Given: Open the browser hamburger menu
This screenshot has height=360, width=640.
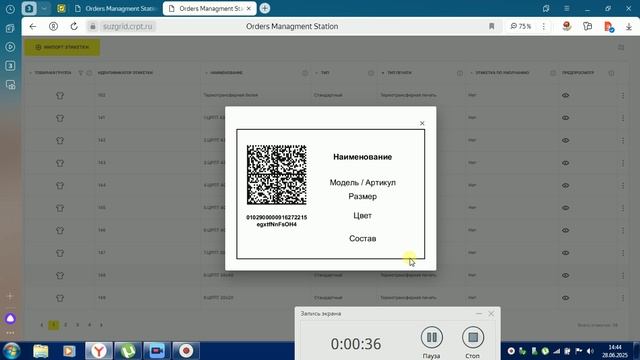Looking at the screenshot, I should click(567, 9).
